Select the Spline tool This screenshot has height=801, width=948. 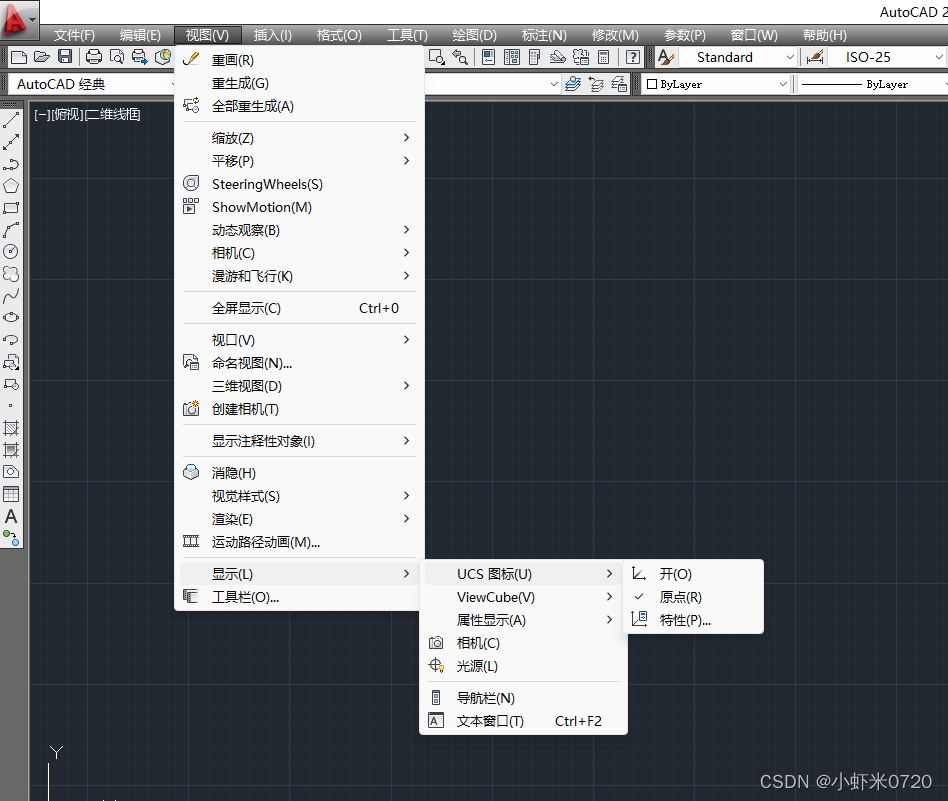(x=11, y=296)
